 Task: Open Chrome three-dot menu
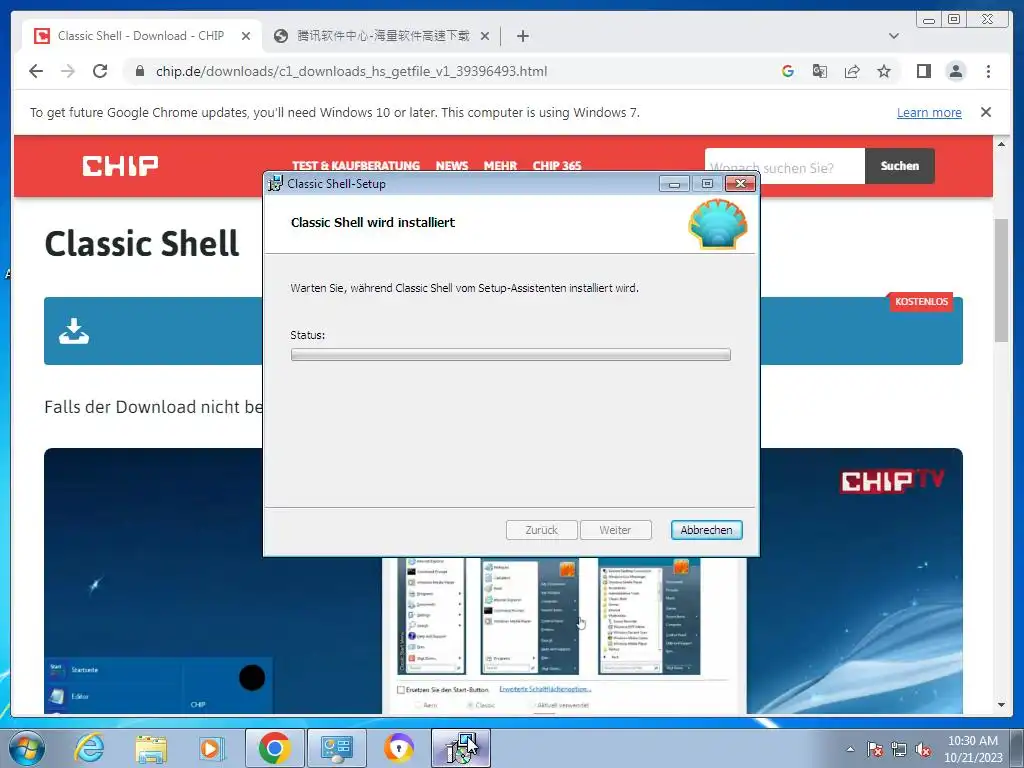click(x=988, y=71)
